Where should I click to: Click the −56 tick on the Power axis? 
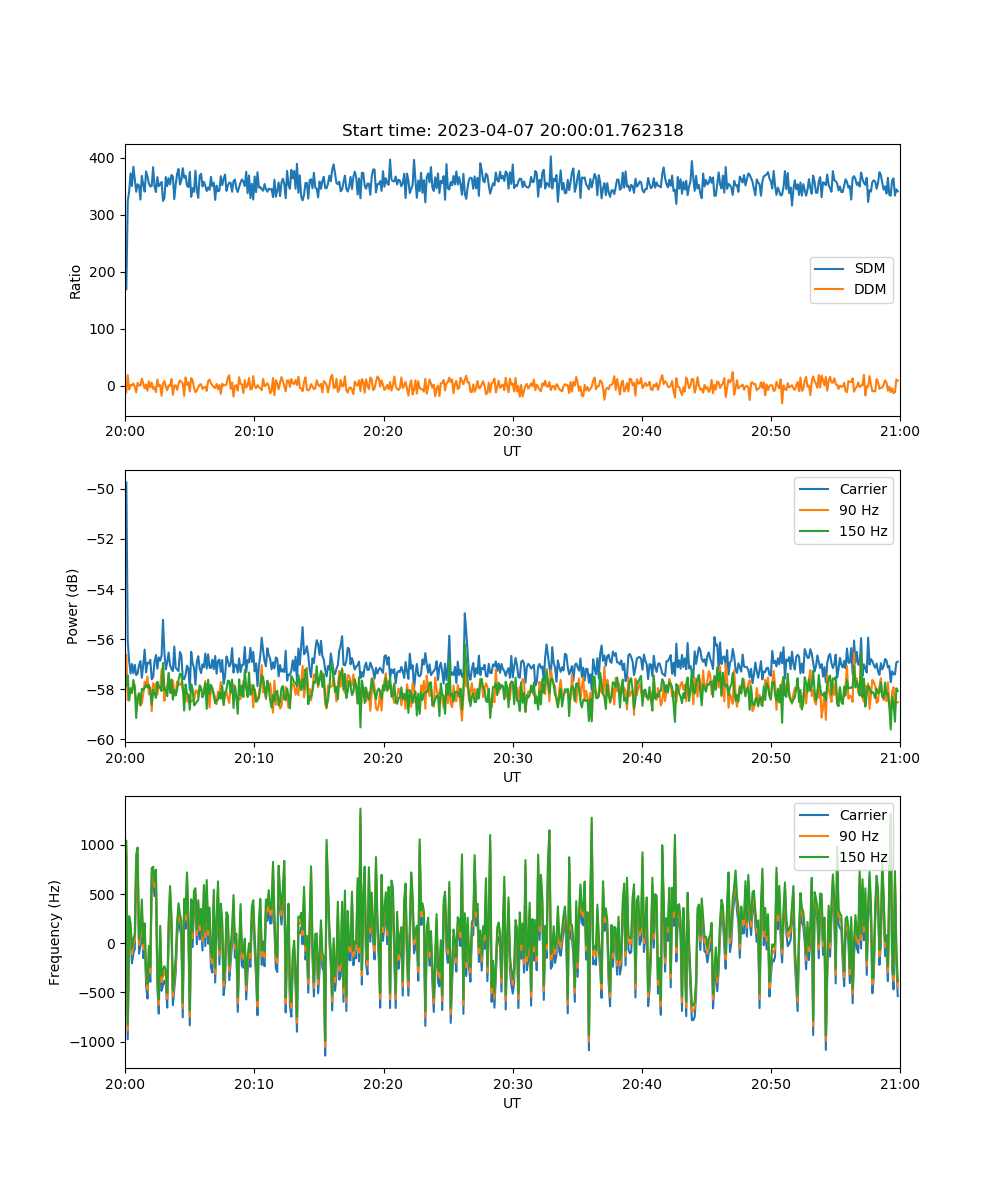click(x=102, y=639)
